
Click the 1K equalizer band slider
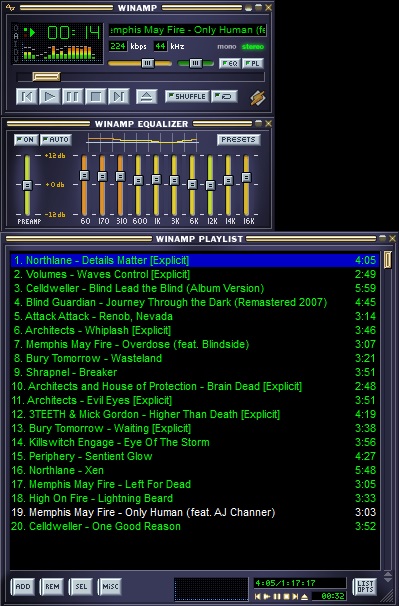pyautogui.click(x=156, y=179)
